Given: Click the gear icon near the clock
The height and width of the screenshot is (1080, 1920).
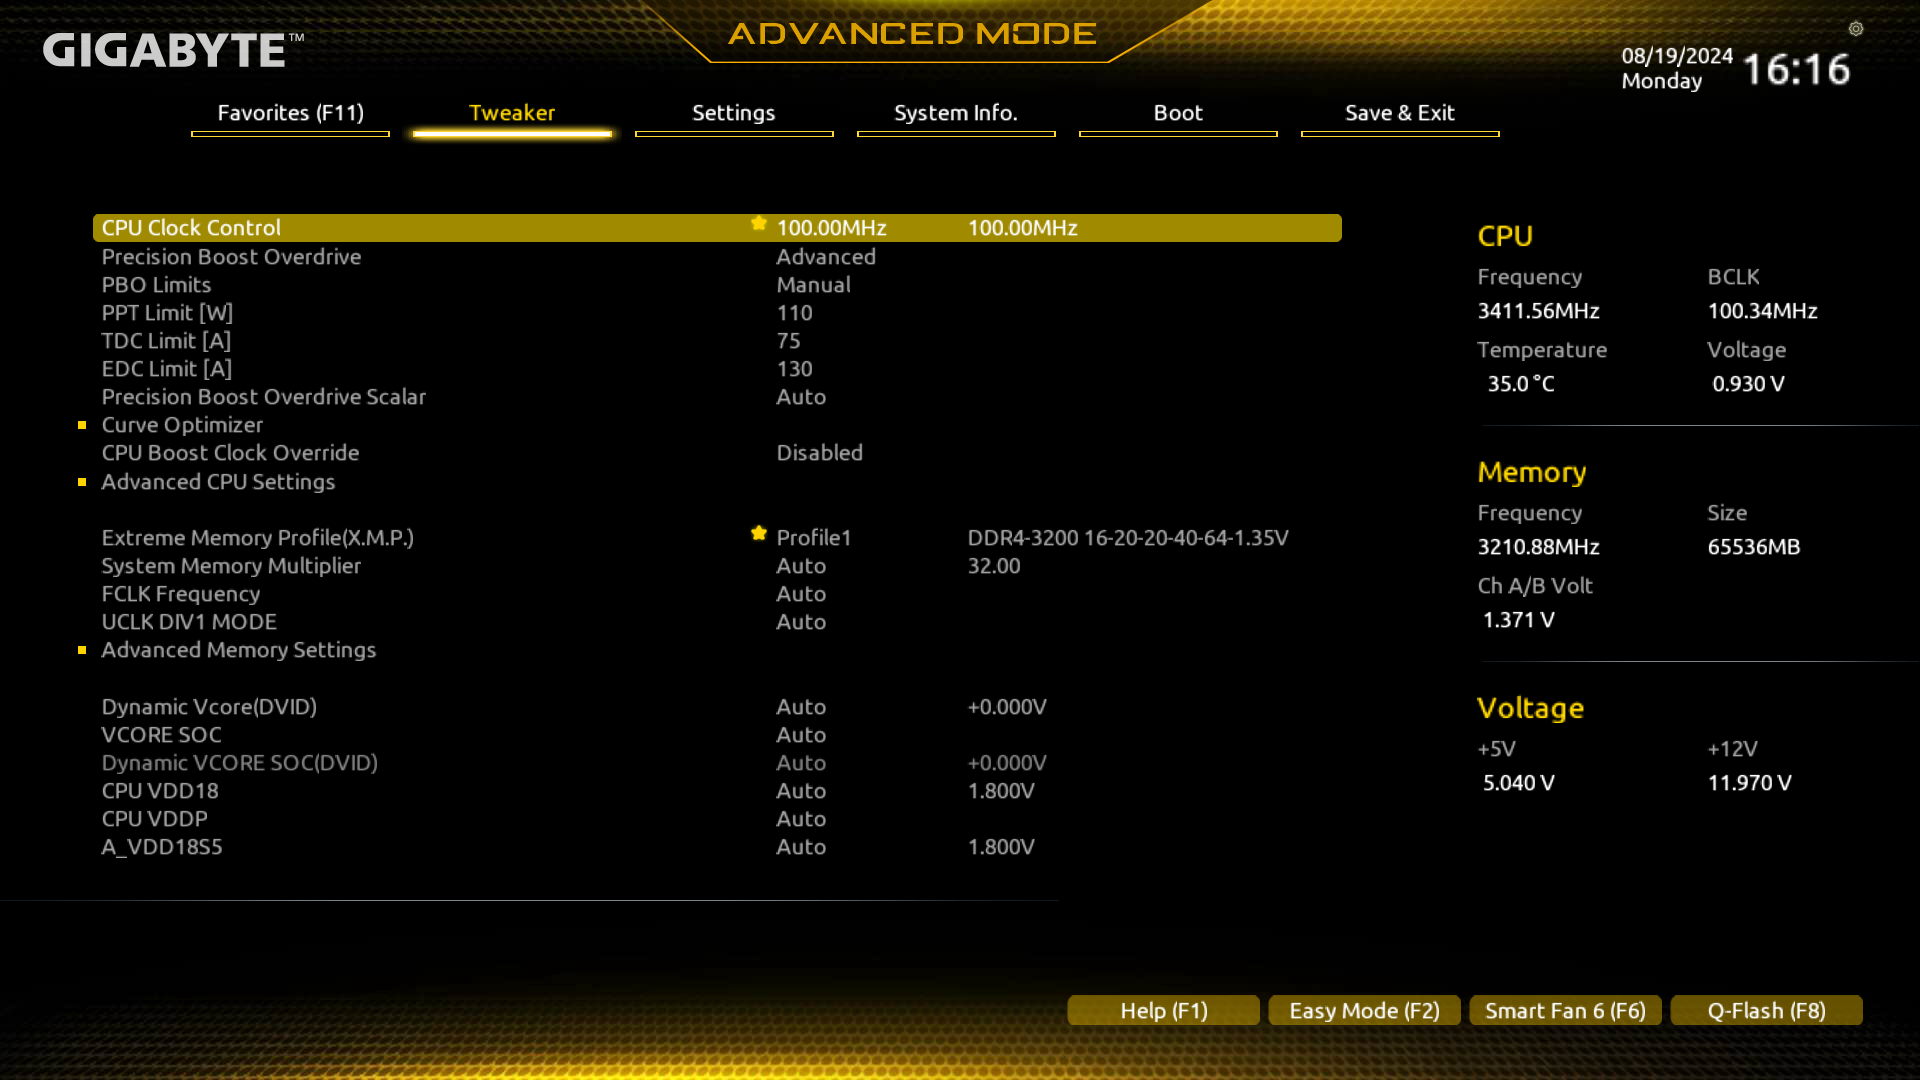Looking at the screenshot, I should click(1856, 29).
